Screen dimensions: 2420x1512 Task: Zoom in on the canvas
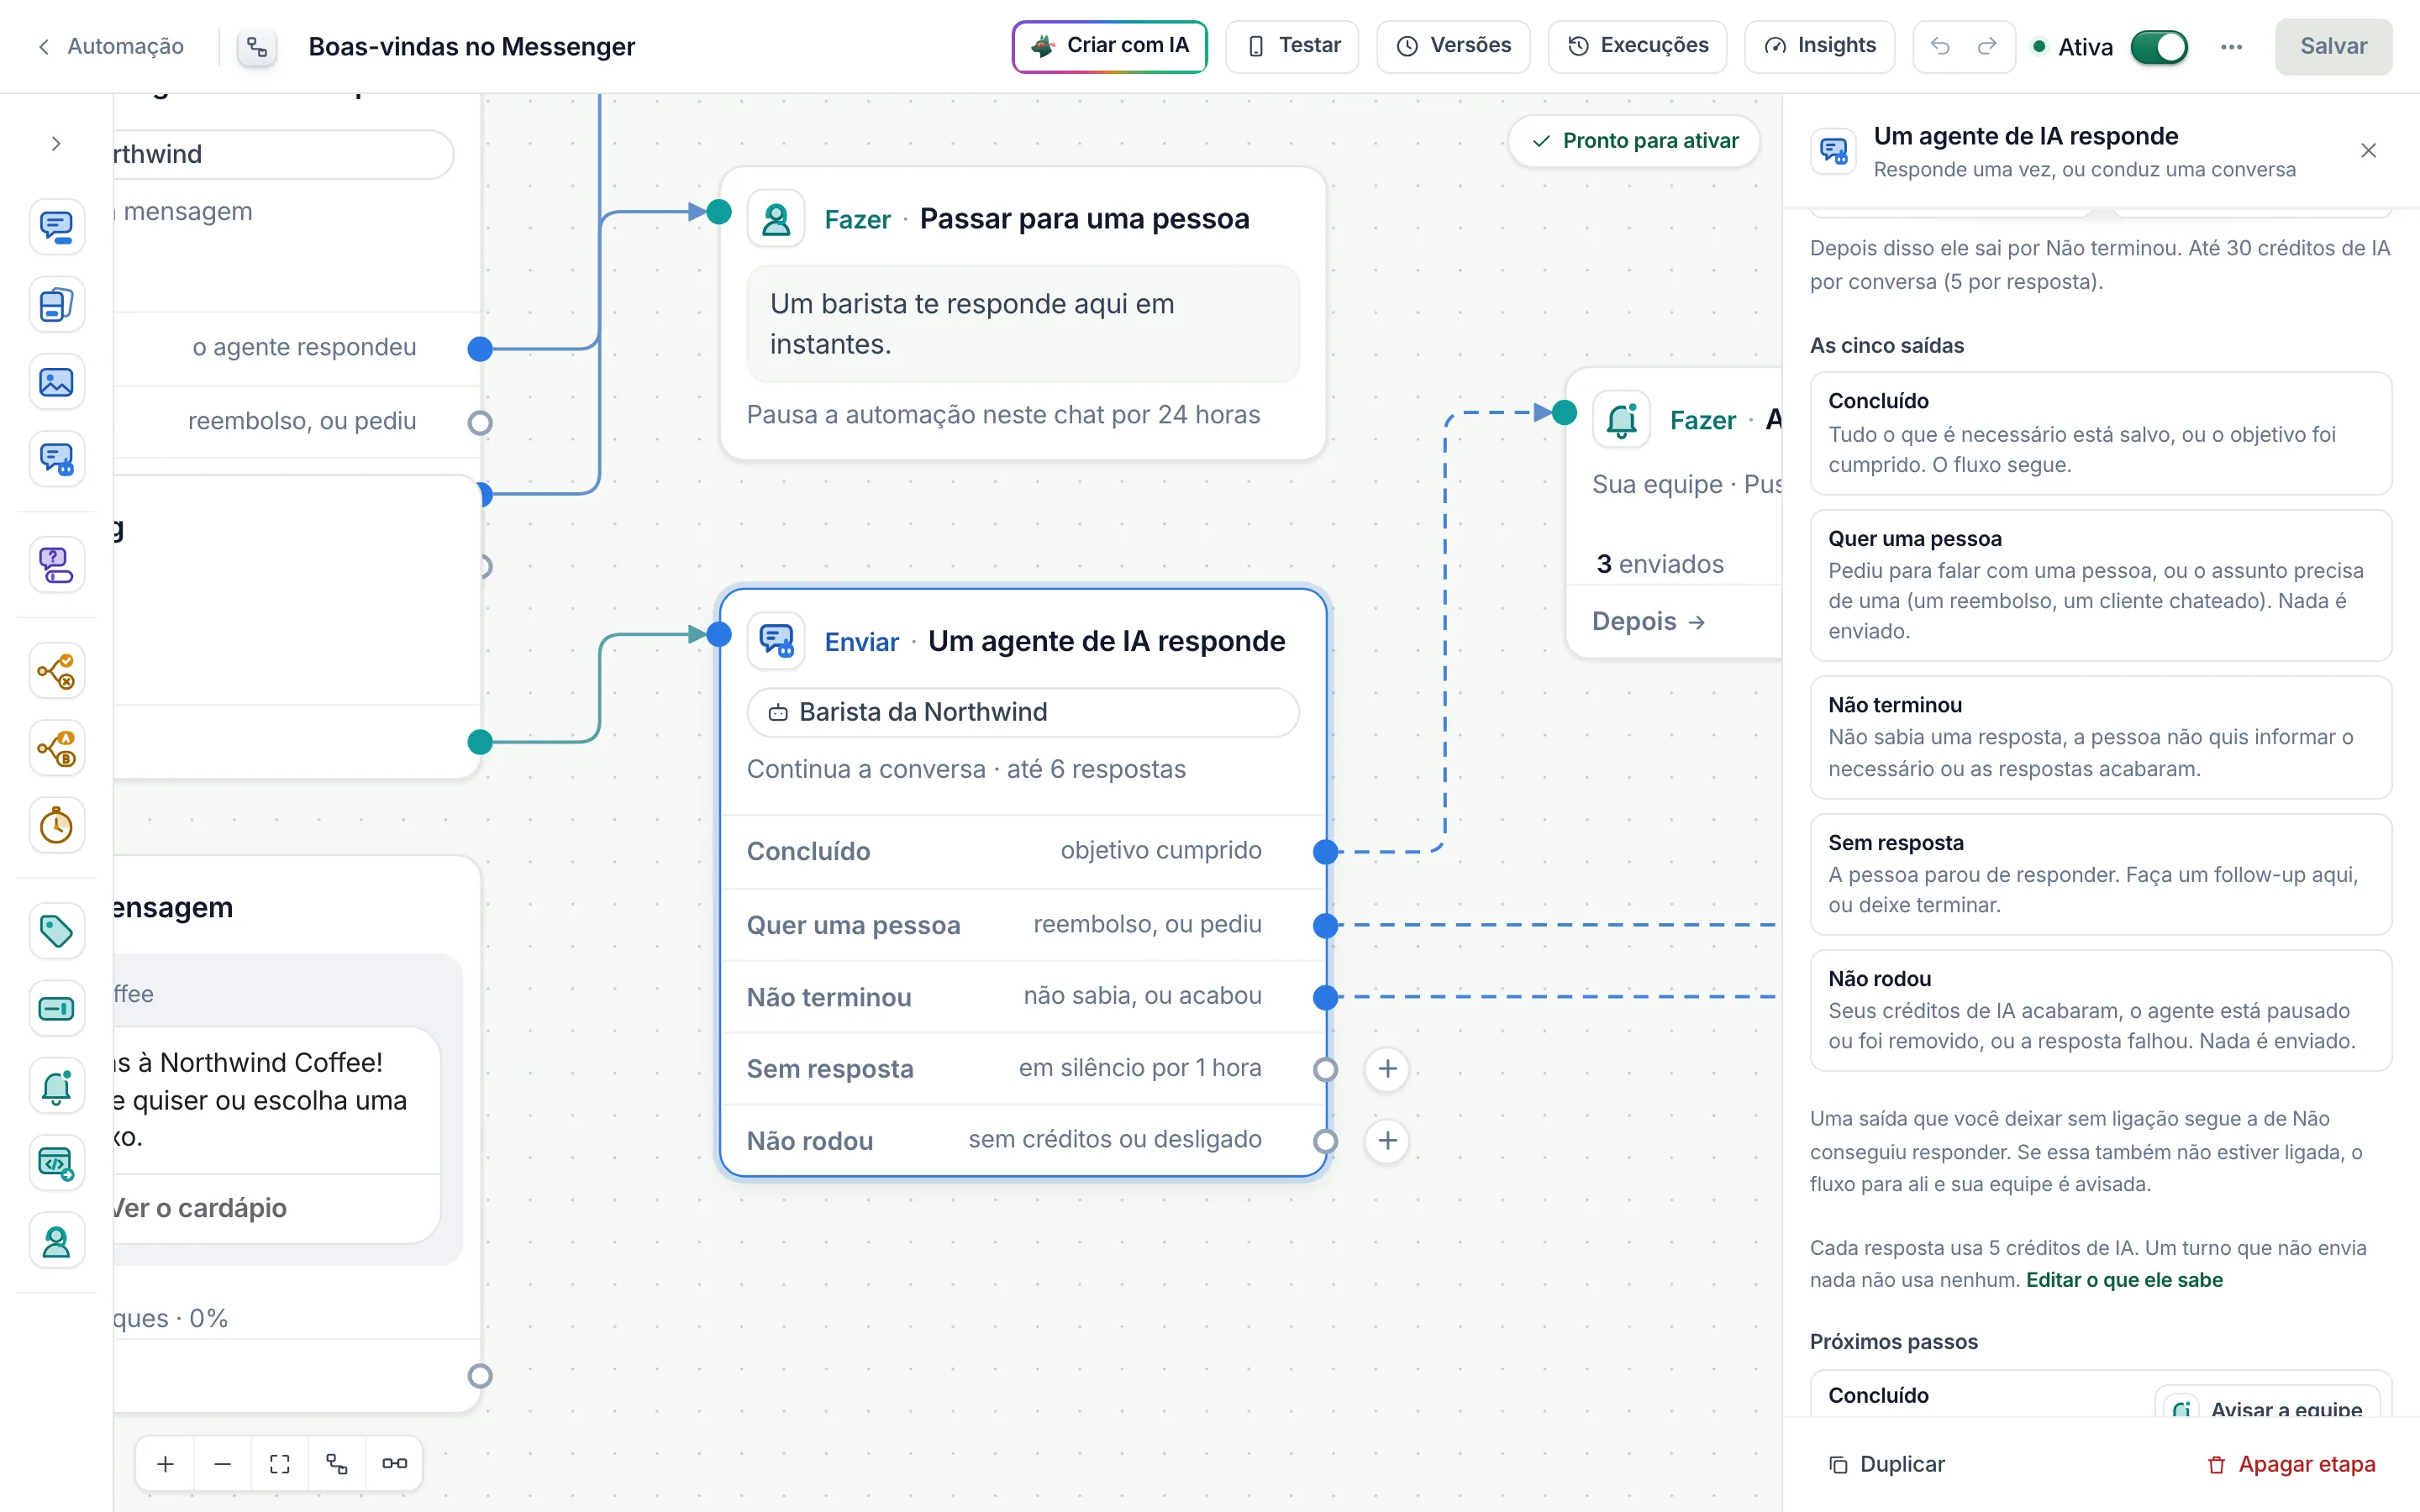[x=165, y=1464]
